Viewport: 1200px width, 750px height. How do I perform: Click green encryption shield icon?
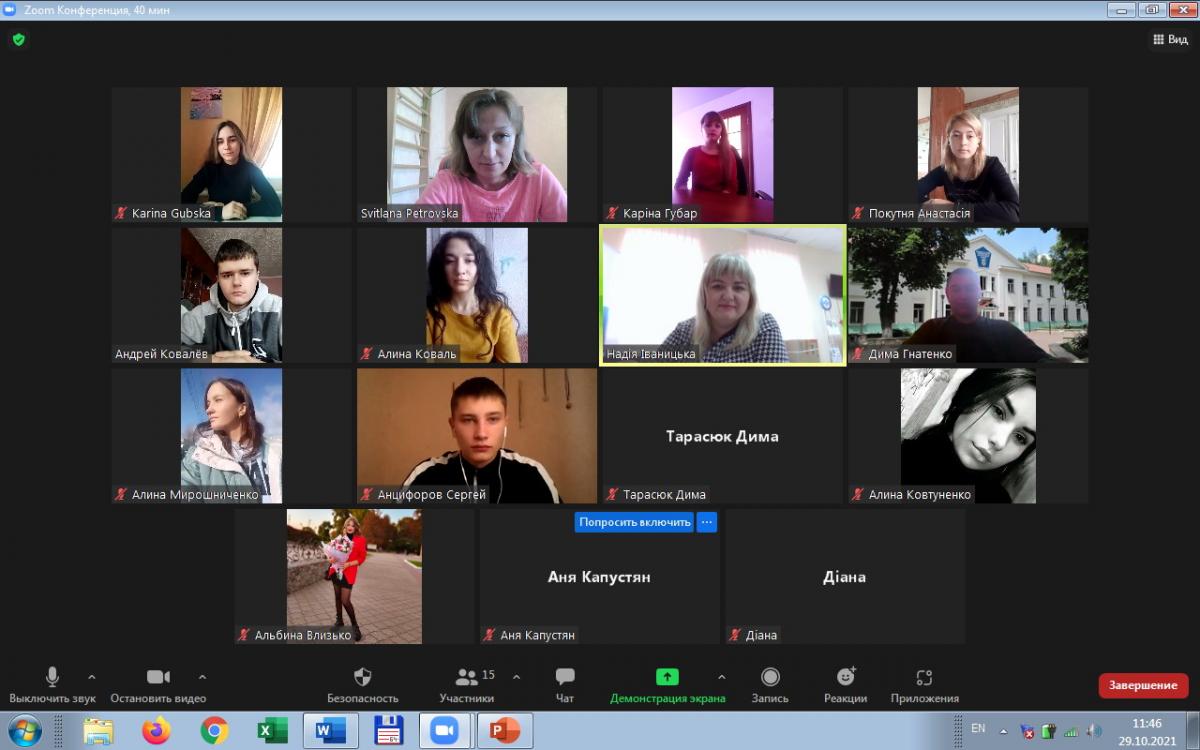[18, 40]
